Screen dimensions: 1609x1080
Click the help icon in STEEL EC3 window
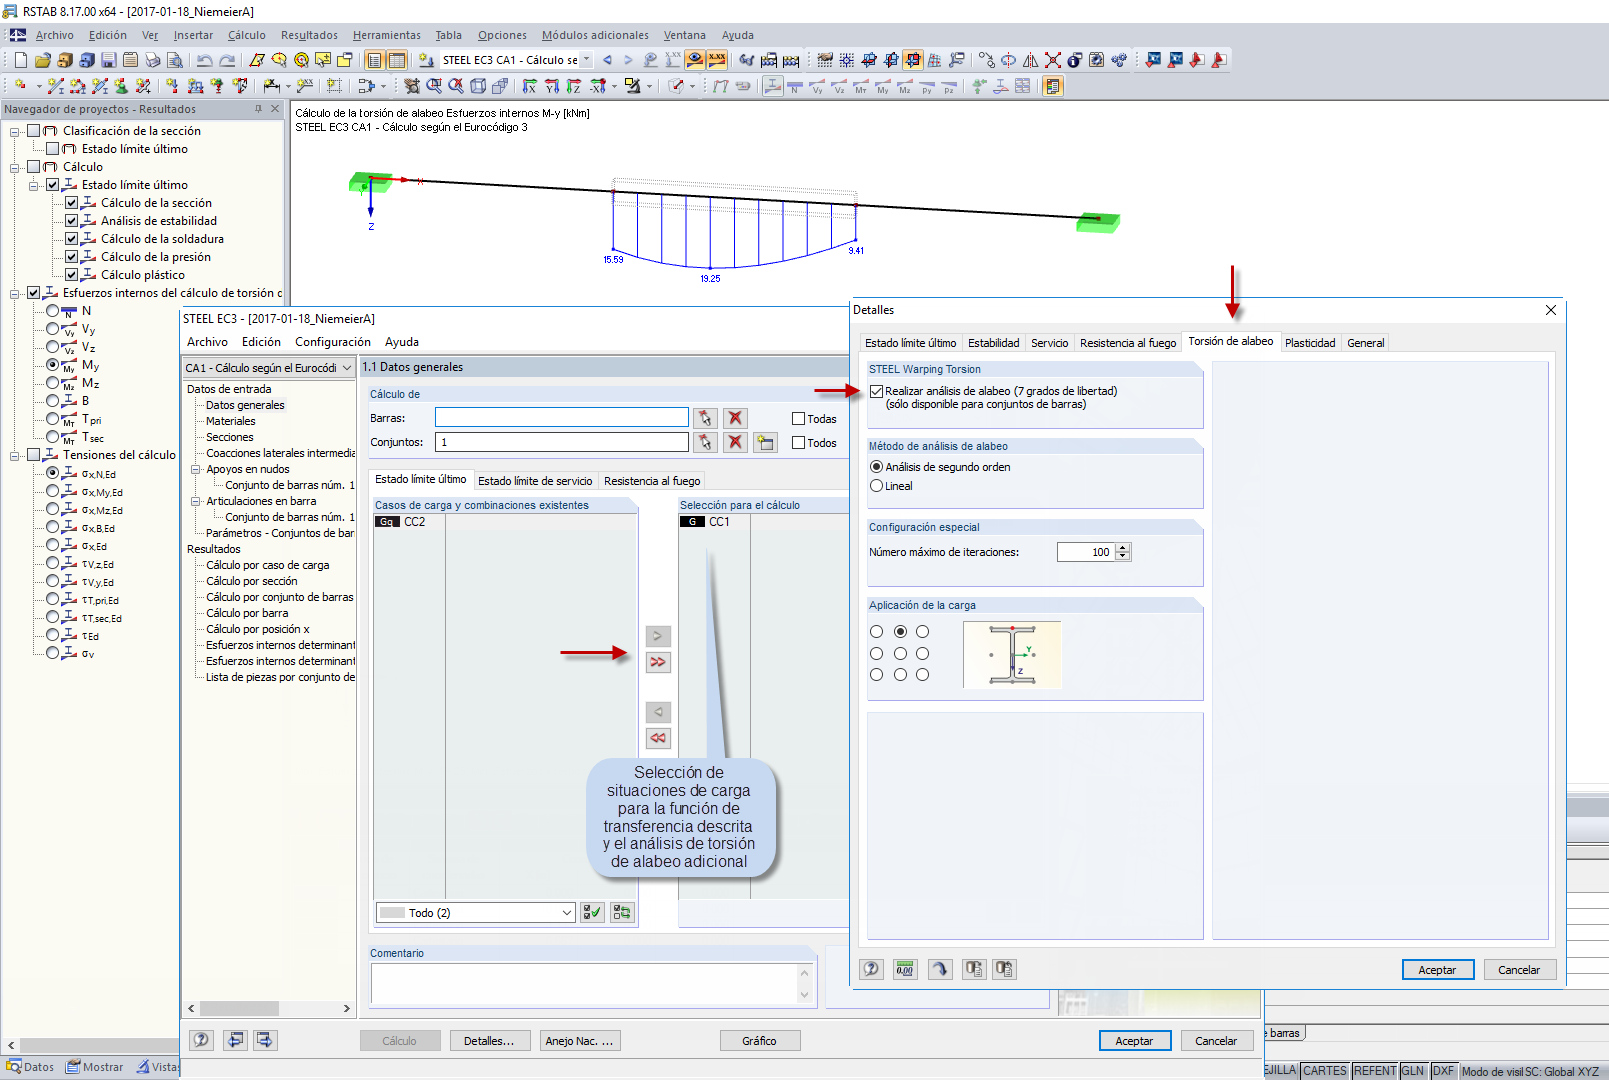[202, 1040]
